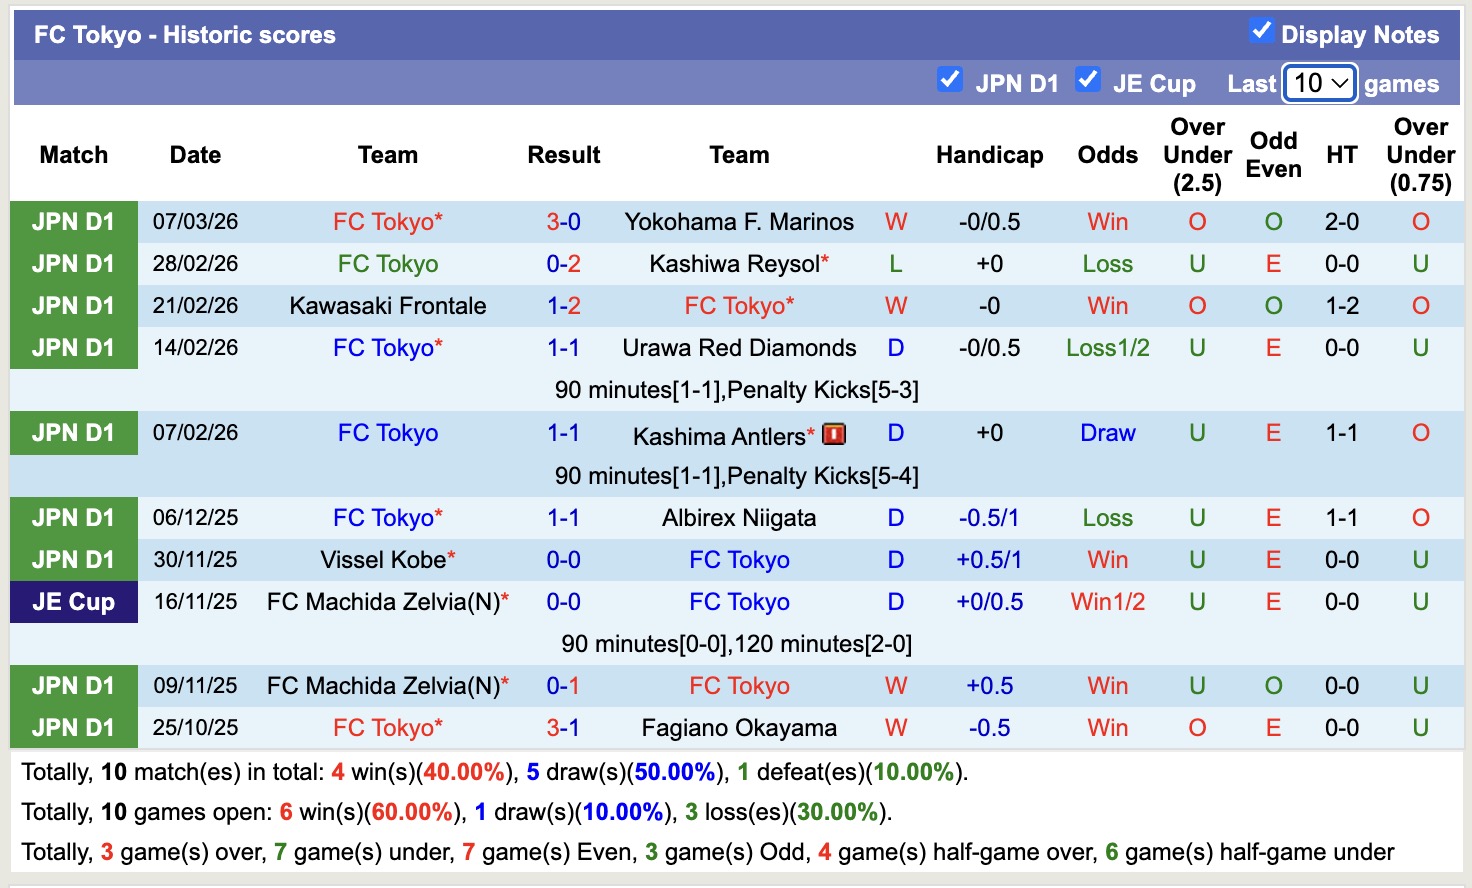
Task: Click the FC Tokyo - Historic scores title
Action: [184, 34]
